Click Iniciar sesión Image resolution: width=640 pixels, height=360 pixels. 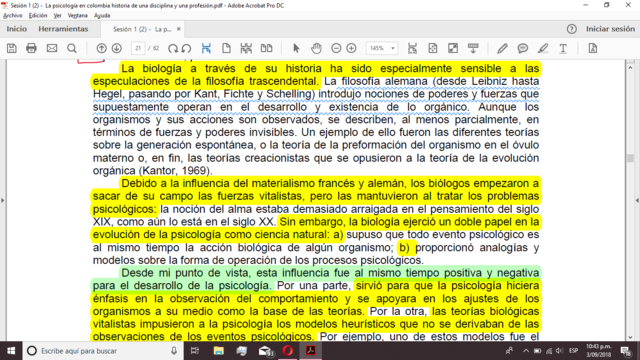(611, 29)
